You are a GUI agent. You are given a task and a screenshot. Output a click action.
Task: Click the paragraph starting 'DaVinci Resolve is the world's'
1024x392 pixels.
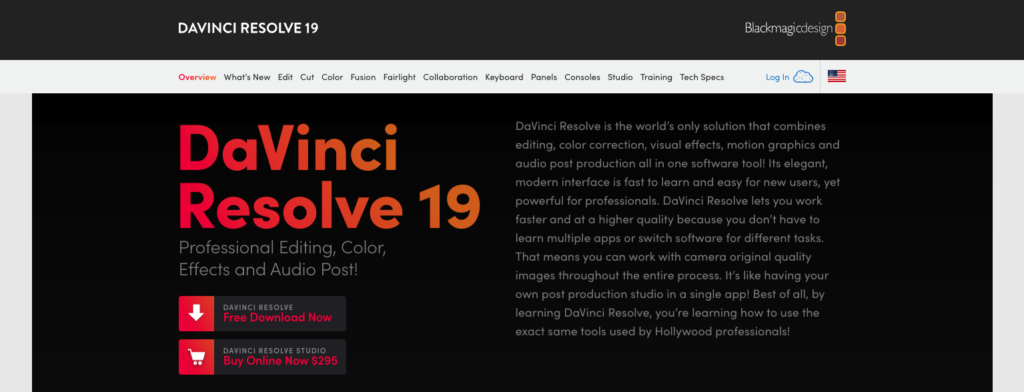pos(678,229)
